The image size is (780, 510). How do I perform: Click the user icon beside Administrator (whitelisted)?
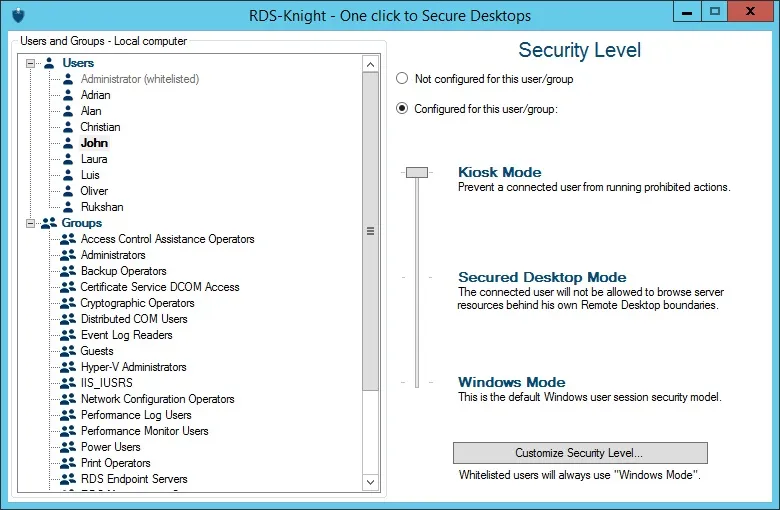68,79
